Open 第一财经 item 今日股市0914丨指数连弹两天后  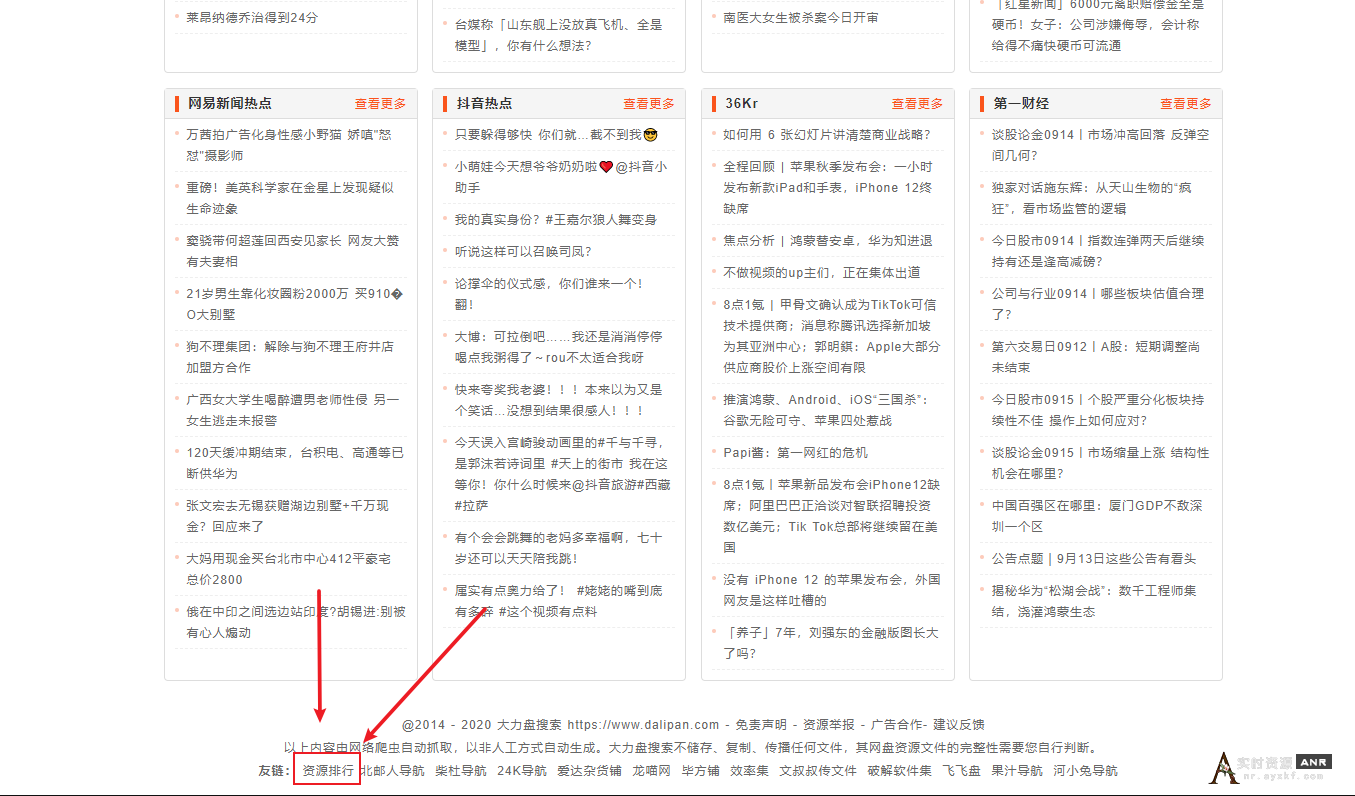pos(1098,251)
